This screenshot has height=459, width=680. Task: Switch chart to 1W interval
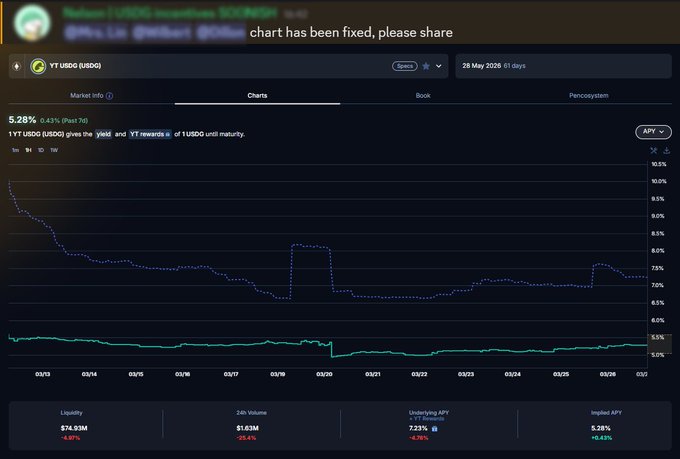(x=54, y=150)
